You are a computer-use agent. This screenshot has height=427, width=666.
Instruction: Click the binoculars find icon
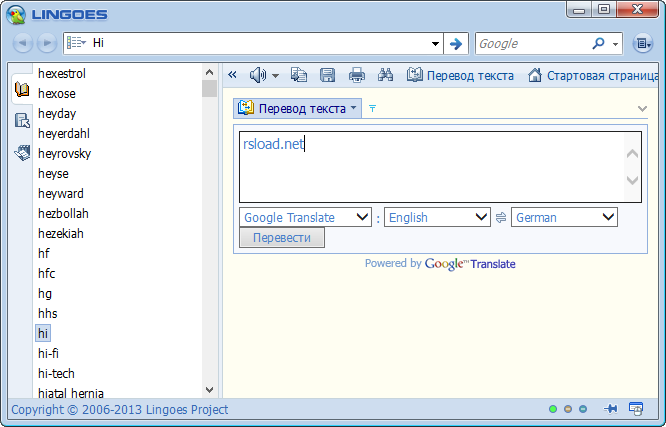tap(385, 75)
